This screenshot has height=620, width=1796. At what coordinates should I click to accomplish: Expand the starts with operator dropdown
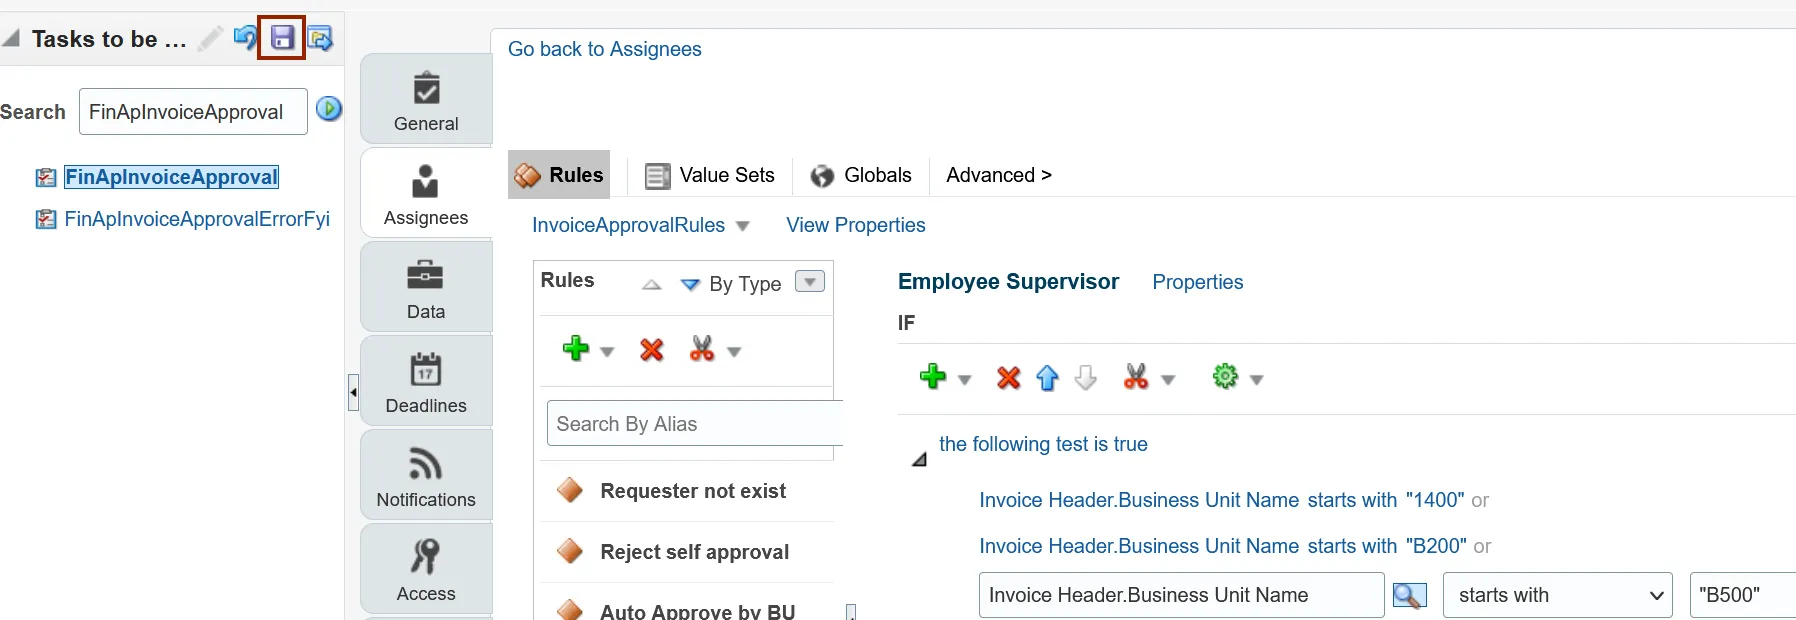[1557, 596]
